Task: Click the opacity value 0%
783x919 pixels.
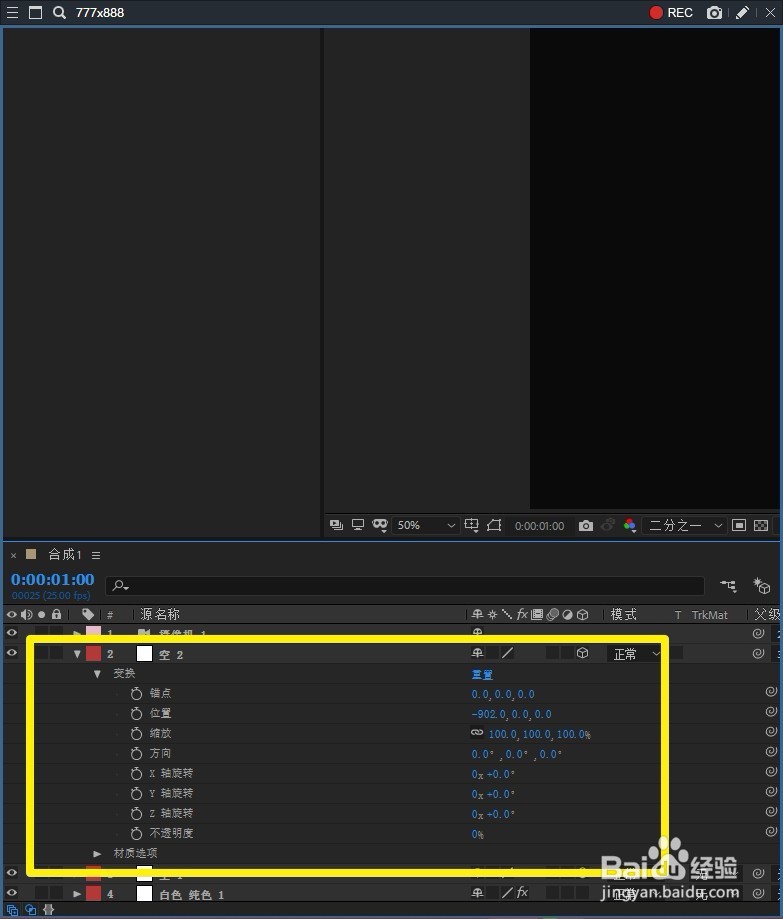Action: [478, 834]
